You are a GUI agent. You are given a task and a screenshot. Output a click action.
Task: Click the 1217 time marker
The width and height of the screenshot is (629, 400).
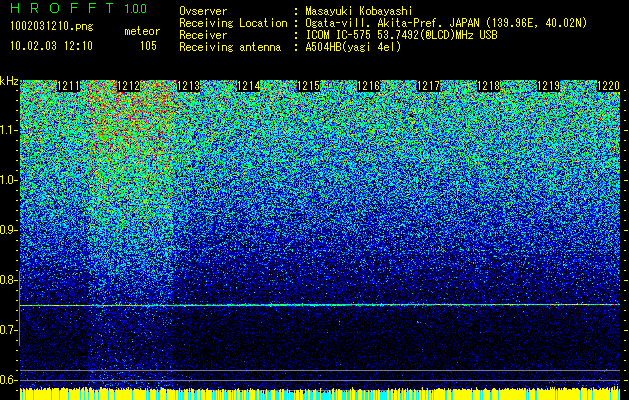(x=428, y=86)
